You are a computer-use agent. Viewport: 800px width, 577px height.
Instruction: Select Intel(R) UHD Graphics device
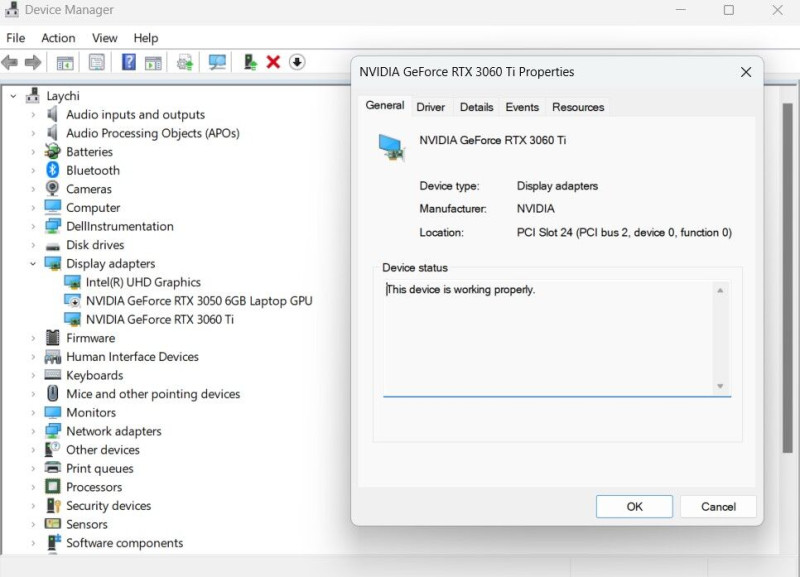pyautogui.click(x=143, y=282)
